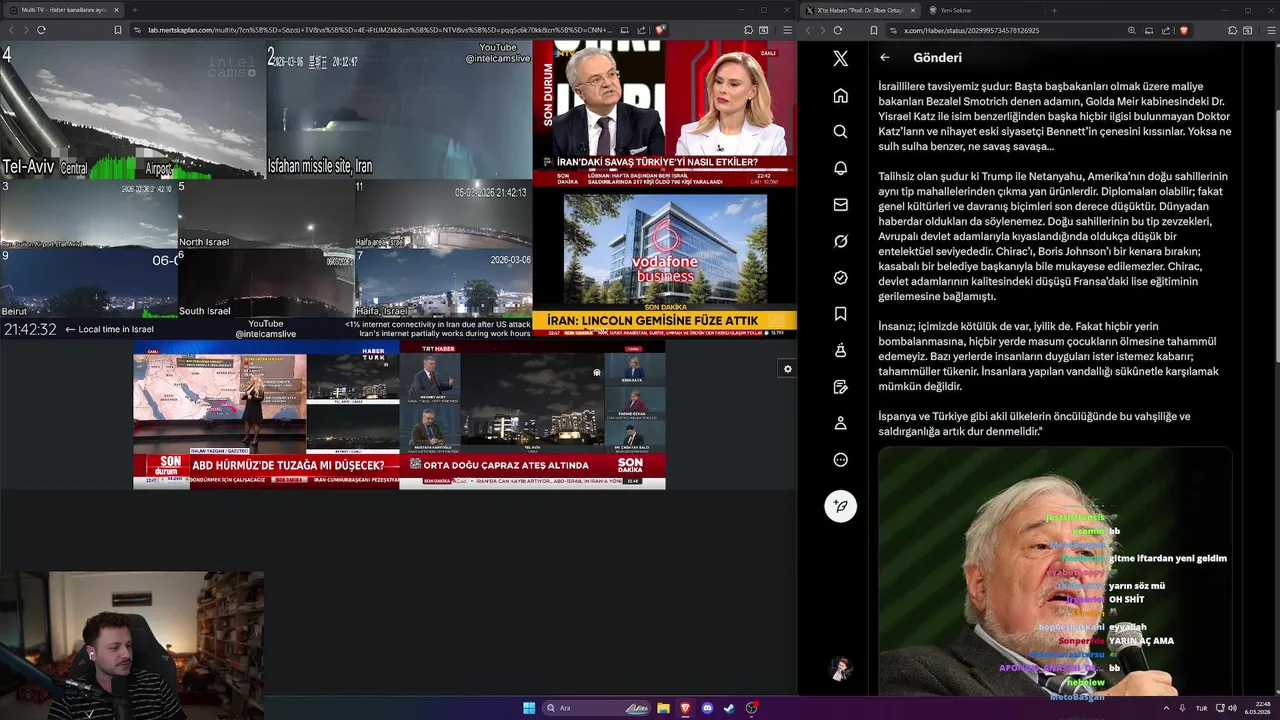Image resolution: width=1280 pixels, height=720 pixels.
Task: Open İlber Ortaylı photo in the post
Action: pos(1055,572)
